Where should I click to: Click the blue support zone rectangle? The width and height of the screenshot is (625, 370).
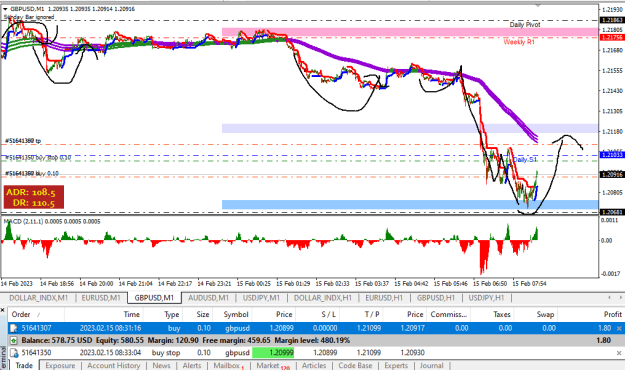[x=410, y=205]
